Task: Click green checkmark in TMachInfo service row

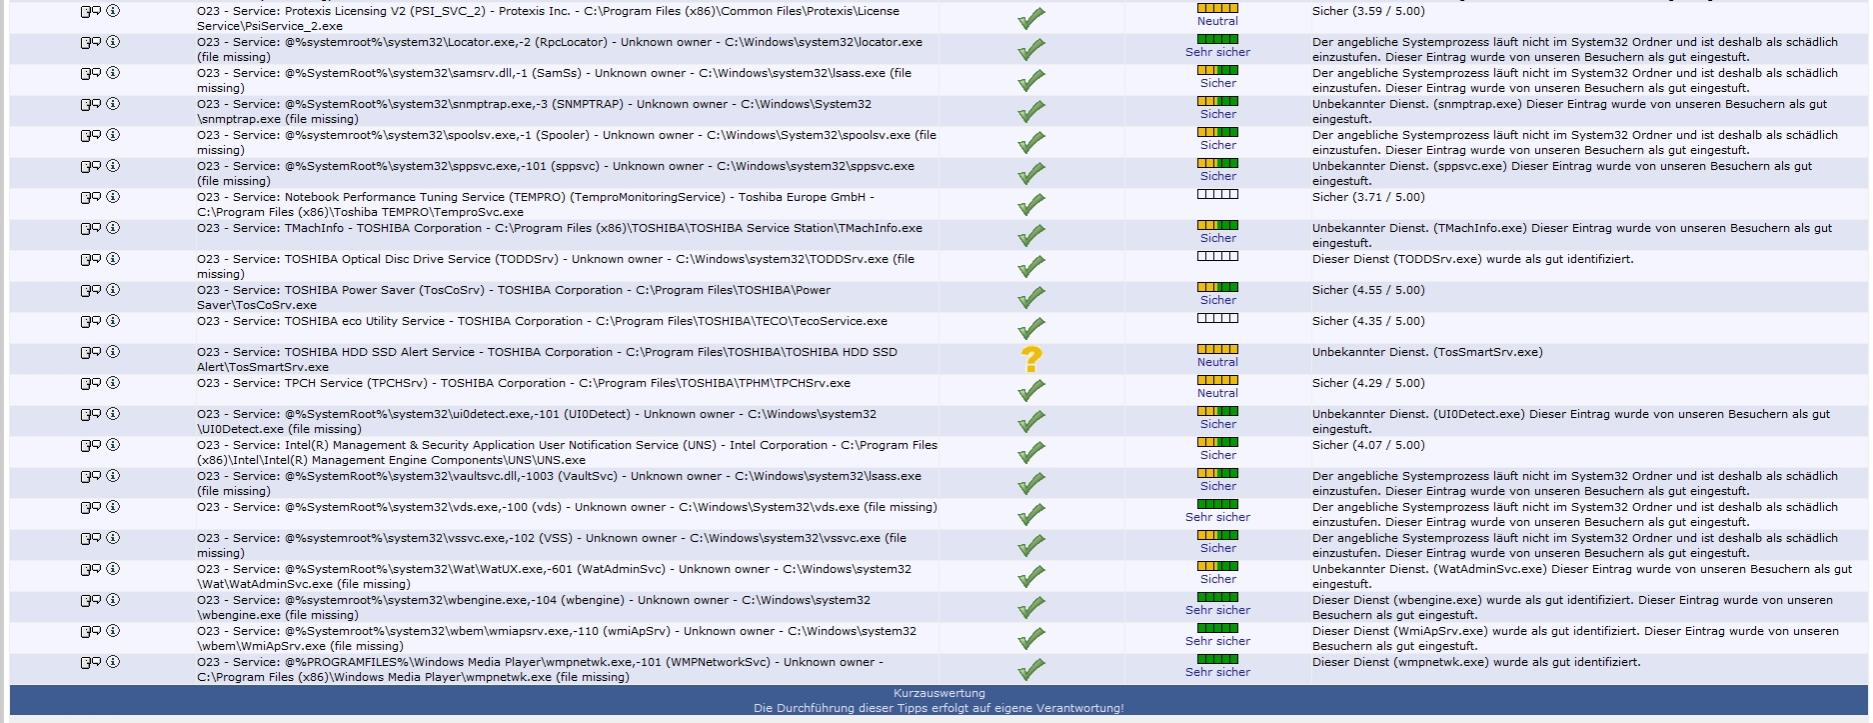Action: coord(1031,236)
